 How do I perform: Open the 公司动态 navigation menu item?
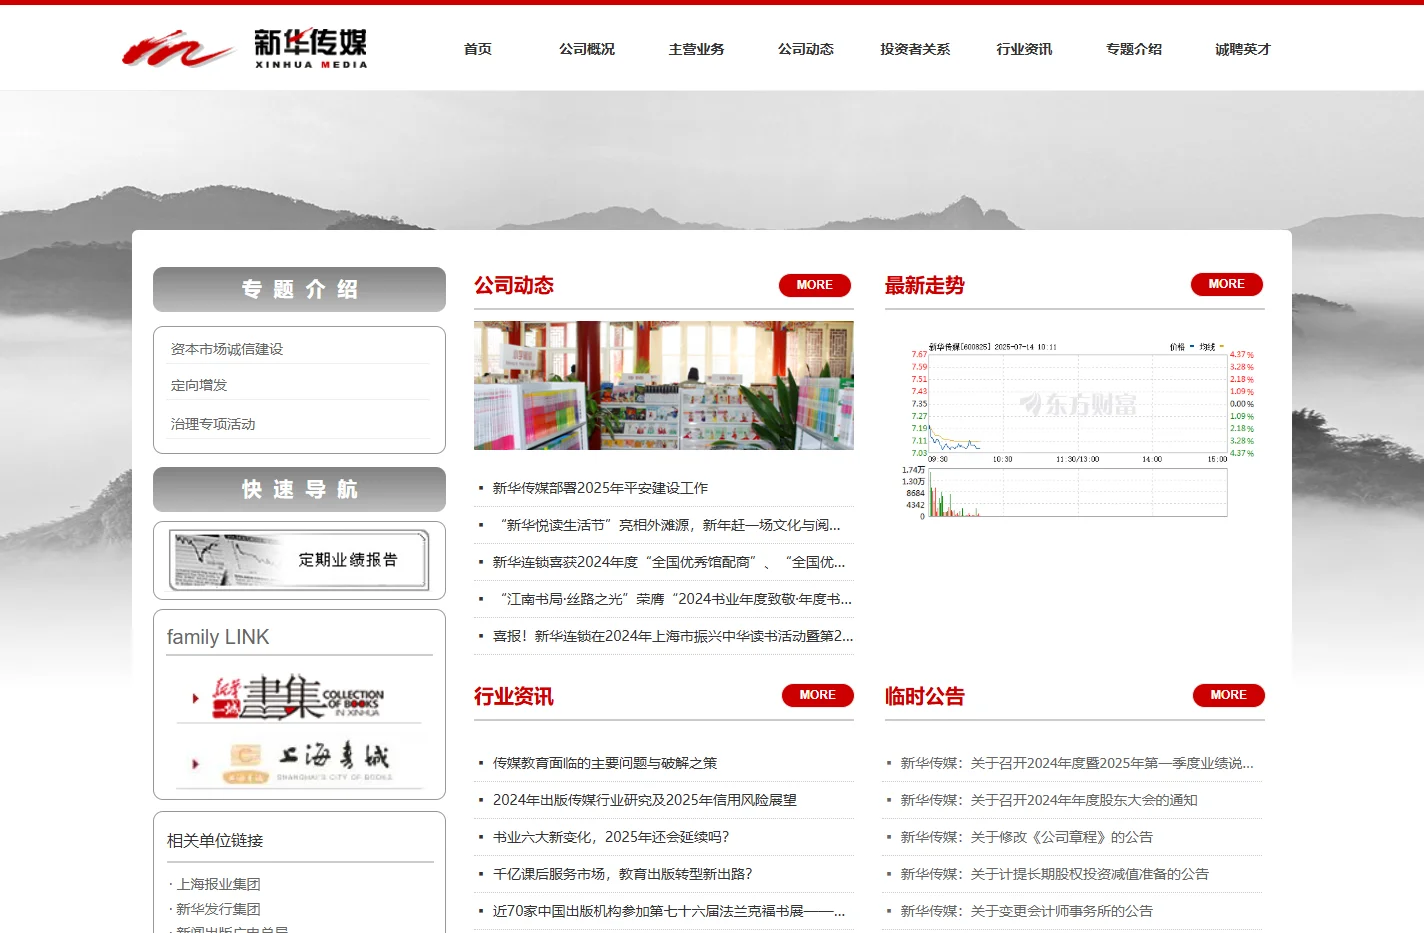806,49
